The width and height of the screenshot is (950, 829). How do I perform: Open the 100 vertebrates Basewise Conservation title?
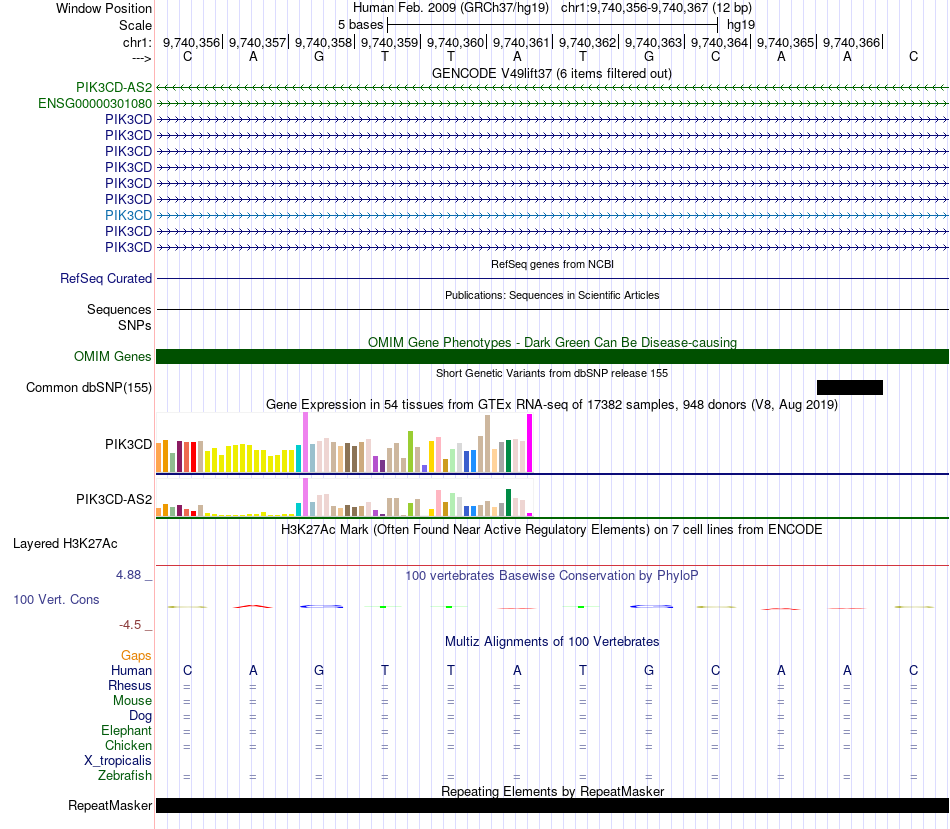552,576
